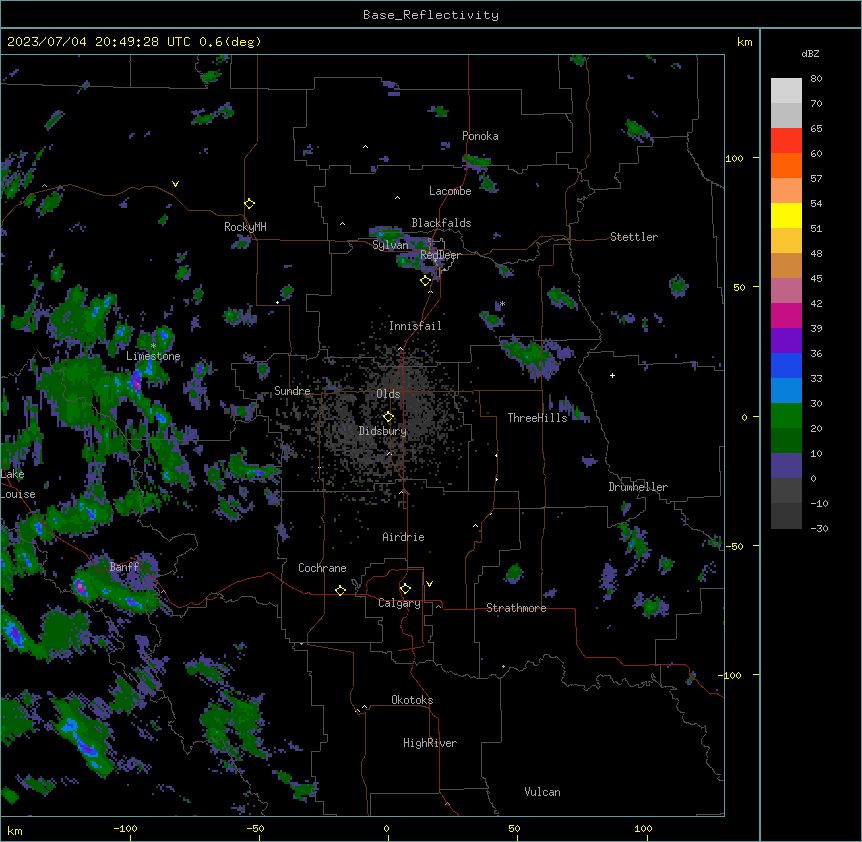Select the light blue 30-33 dBZ legend swatch
The width and height of the screenshot is (862, 842).
[786, 391]
